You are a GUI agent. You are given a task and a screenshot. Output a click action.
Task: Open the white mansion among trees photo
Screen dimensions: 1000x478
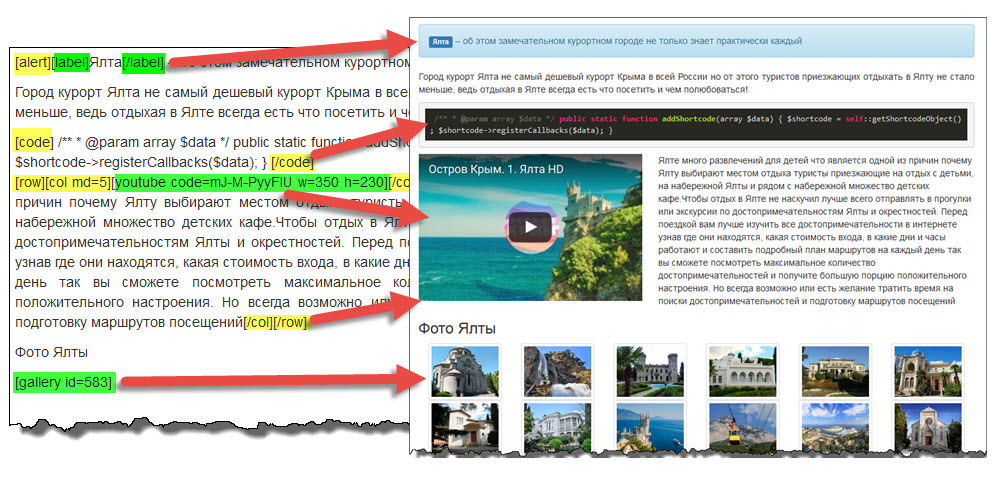(557, 427)
